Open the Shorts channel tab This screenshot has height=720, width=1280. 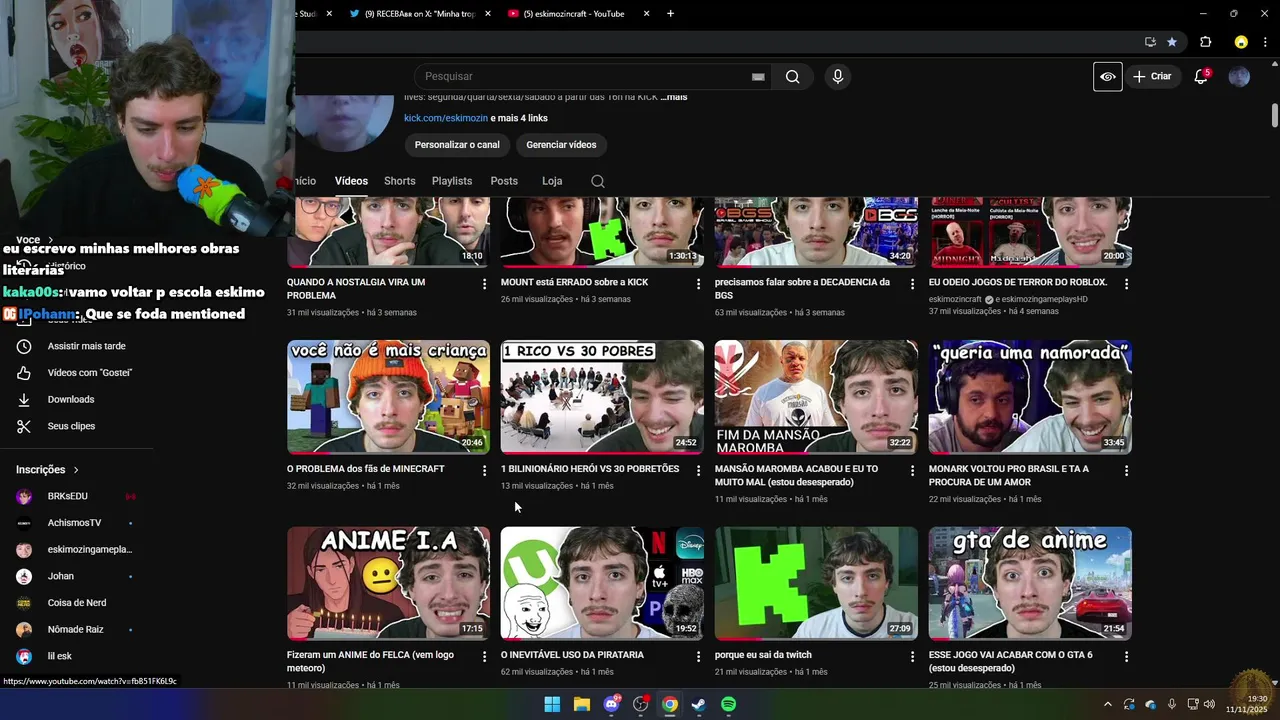point(399,181)
